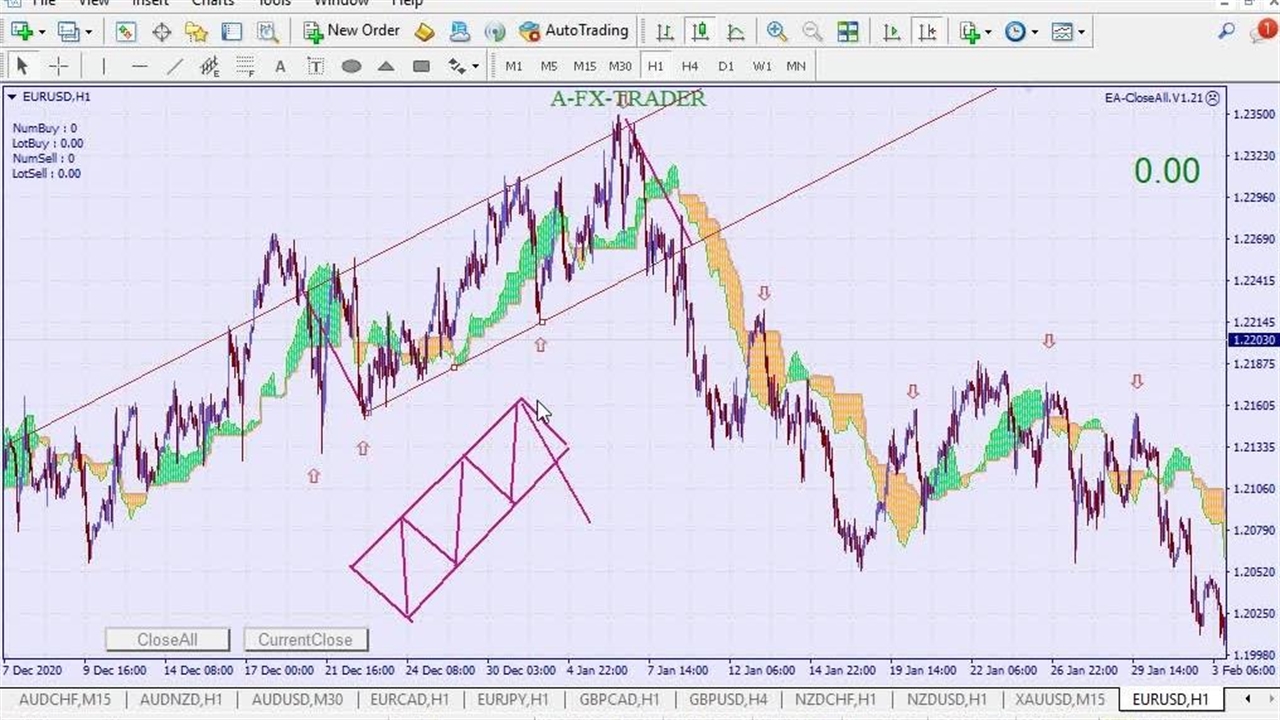The image size is (1280, 720).
Task: Expand the Periodicity clock dropdown
Action: coord(1034,32)
